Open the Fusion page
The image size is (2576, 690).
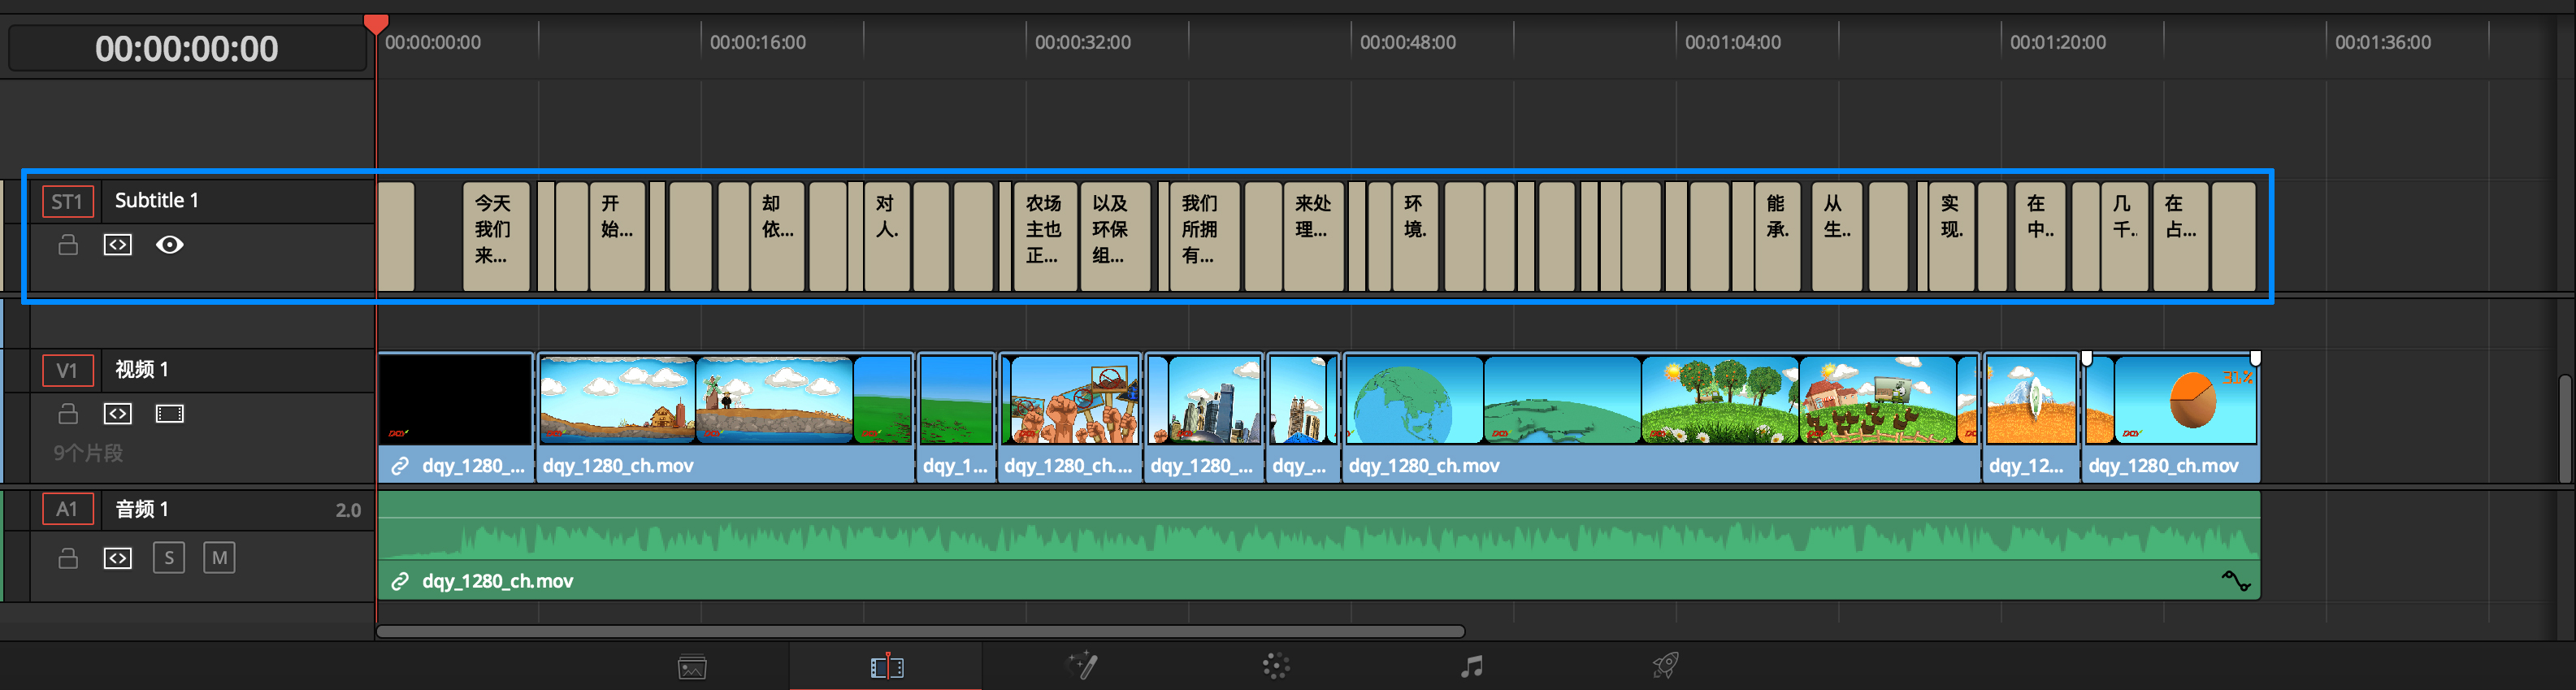click(1082, 665)
